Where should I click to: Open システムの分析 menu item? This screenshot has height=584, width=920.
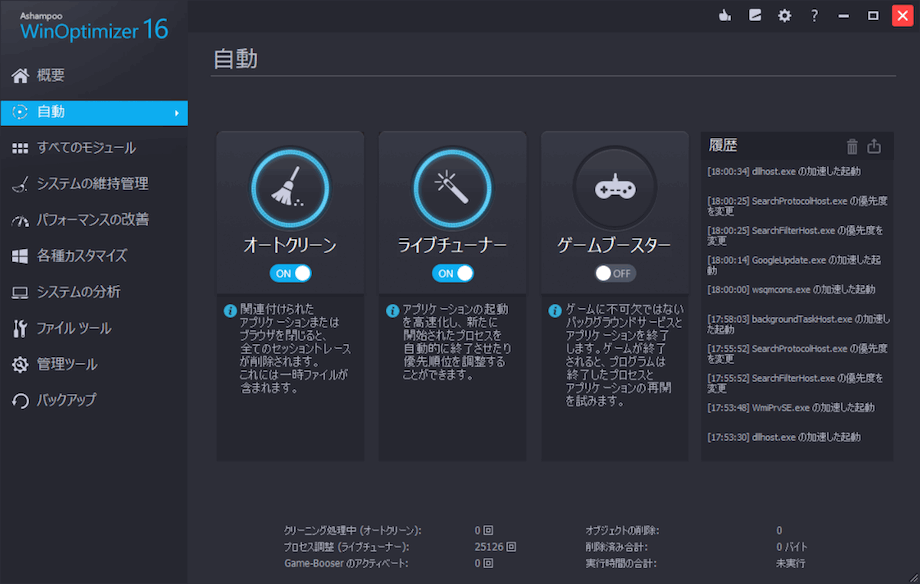click(x=94, y=292)
